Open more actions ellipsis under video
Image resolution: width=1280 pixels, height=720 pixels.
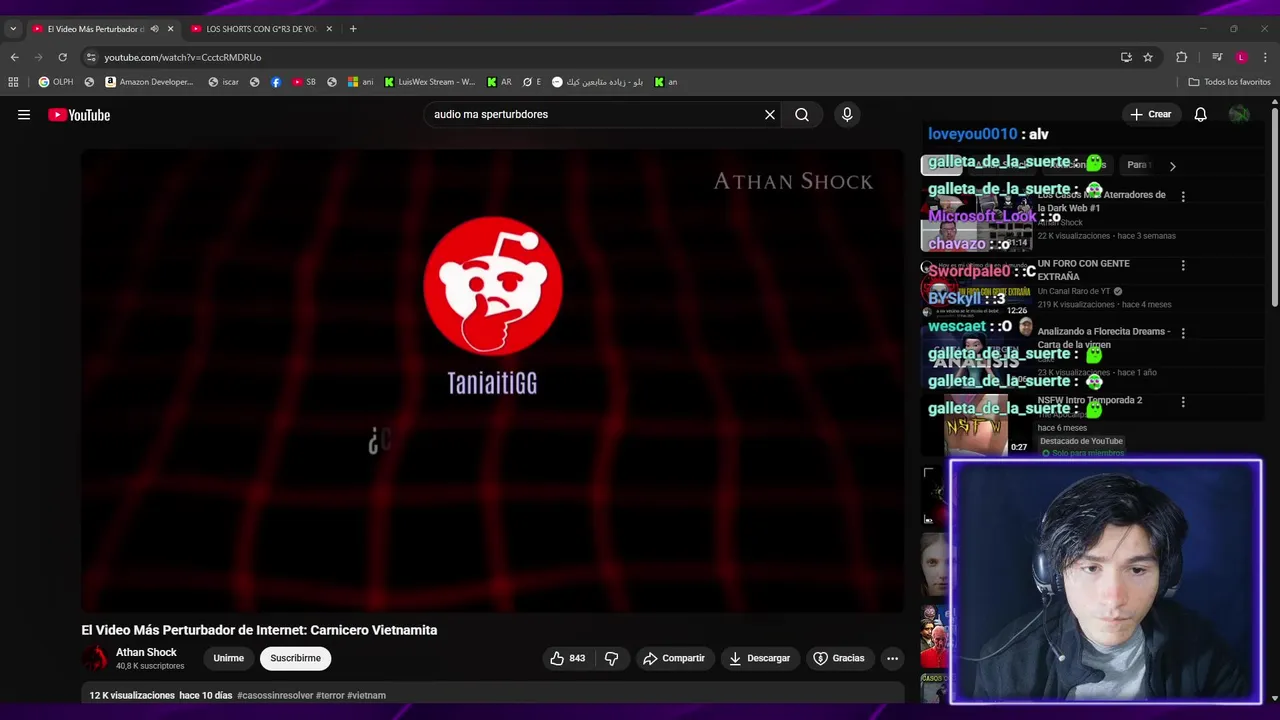pos(892,658)
